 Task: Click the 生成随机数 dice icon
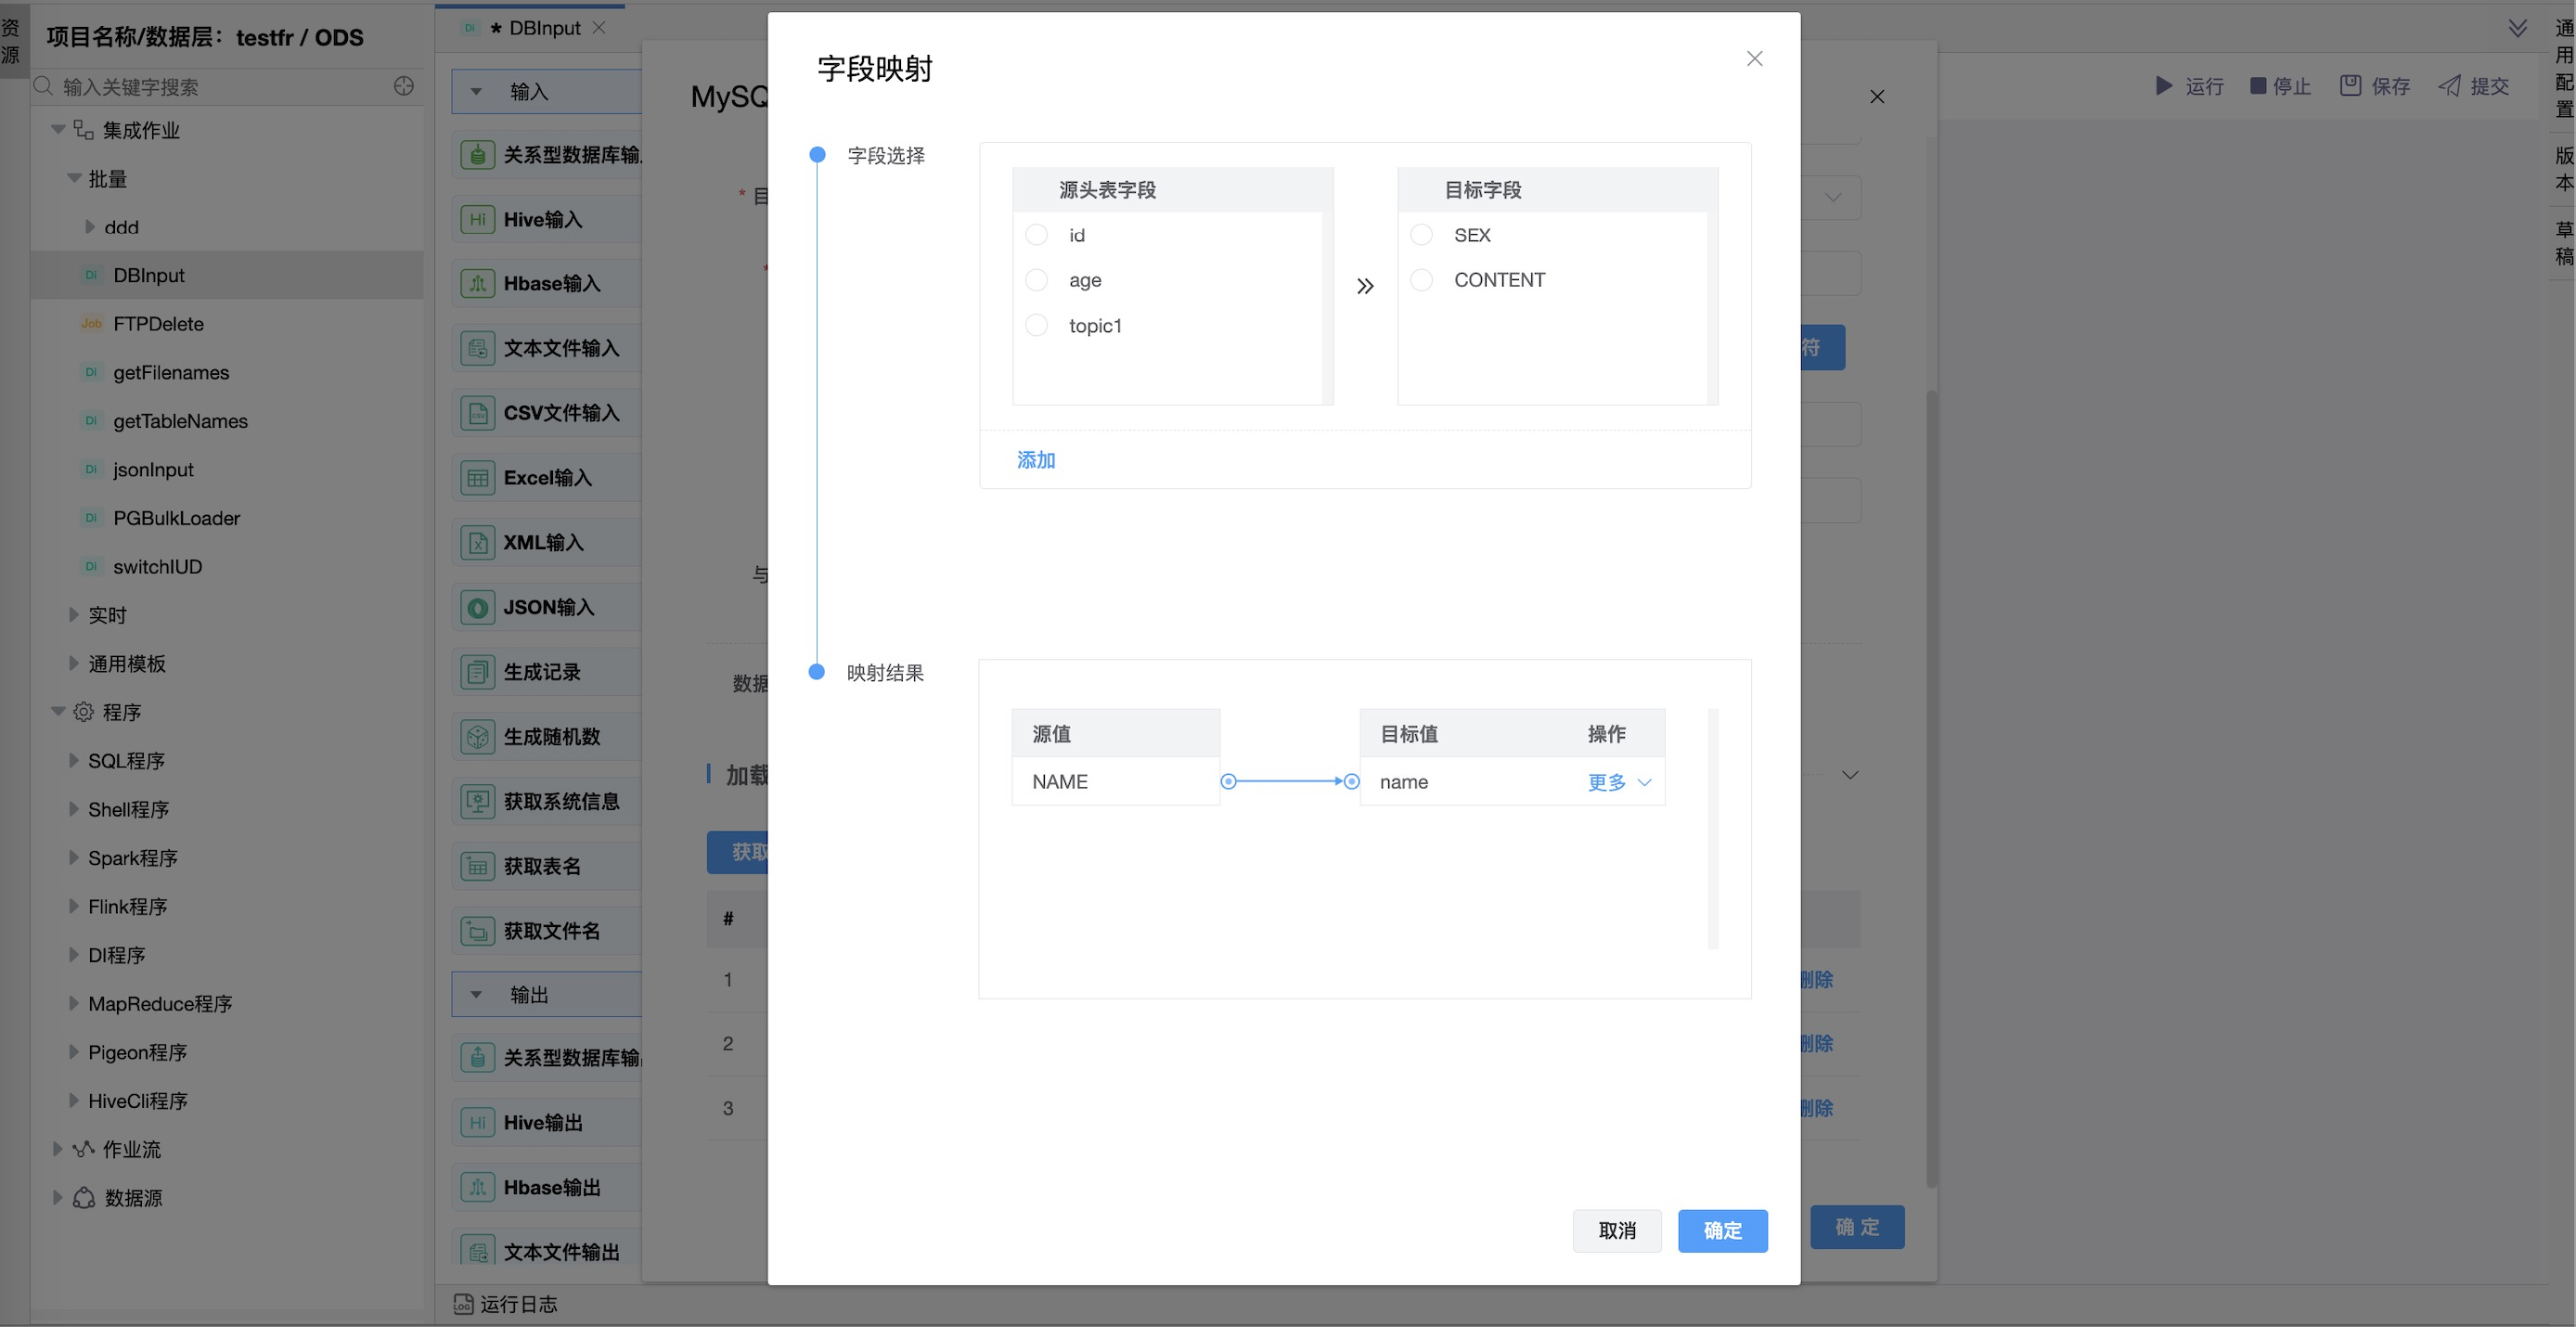point(477,737)
